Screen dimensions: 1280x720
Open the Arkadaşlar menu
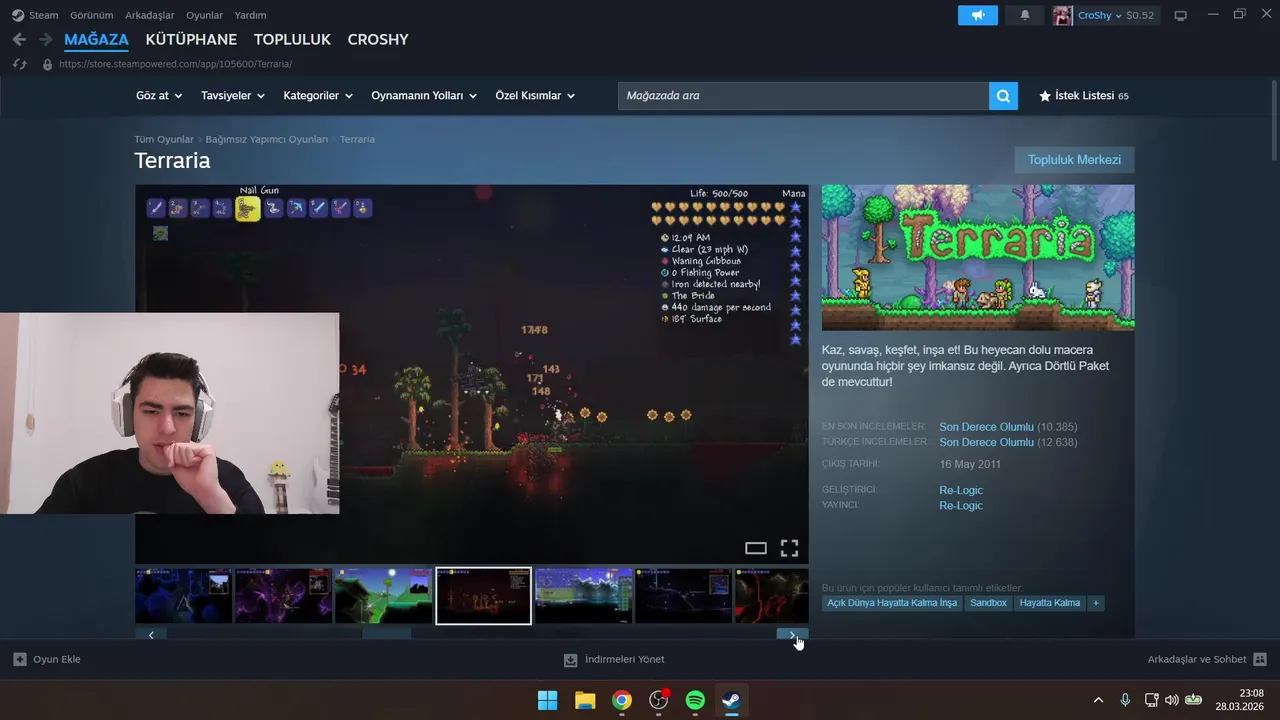click(x=149, y=15)
